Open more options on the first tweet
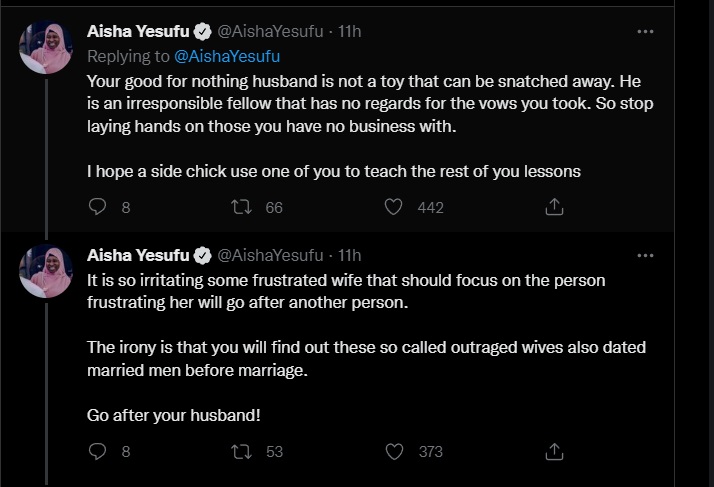This screenshot has width=714, height=487. pyautogui.click(x=645, y=31)
